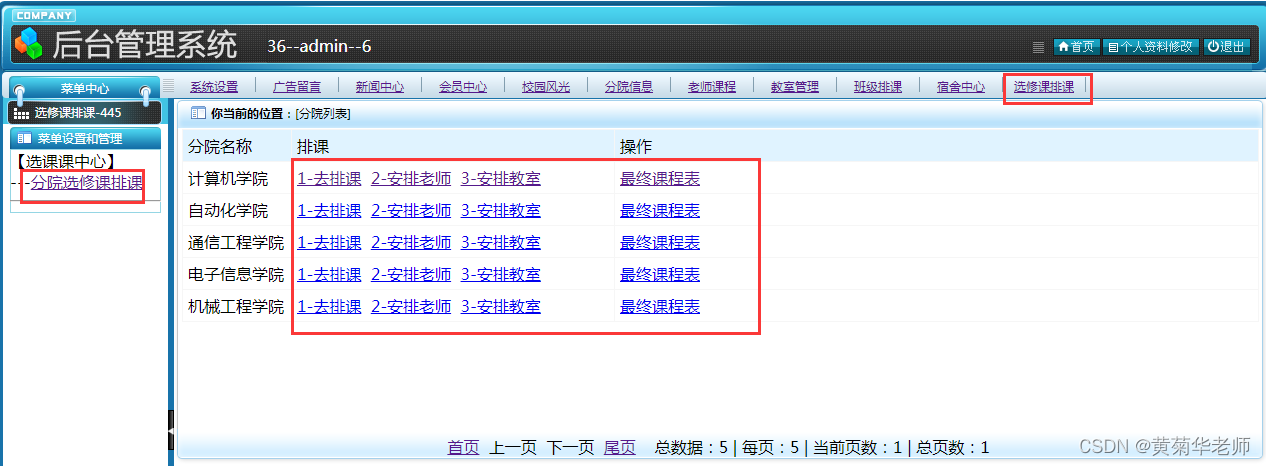Click the 首页 home button
1266x466 pixels.
coord(1076,47)
